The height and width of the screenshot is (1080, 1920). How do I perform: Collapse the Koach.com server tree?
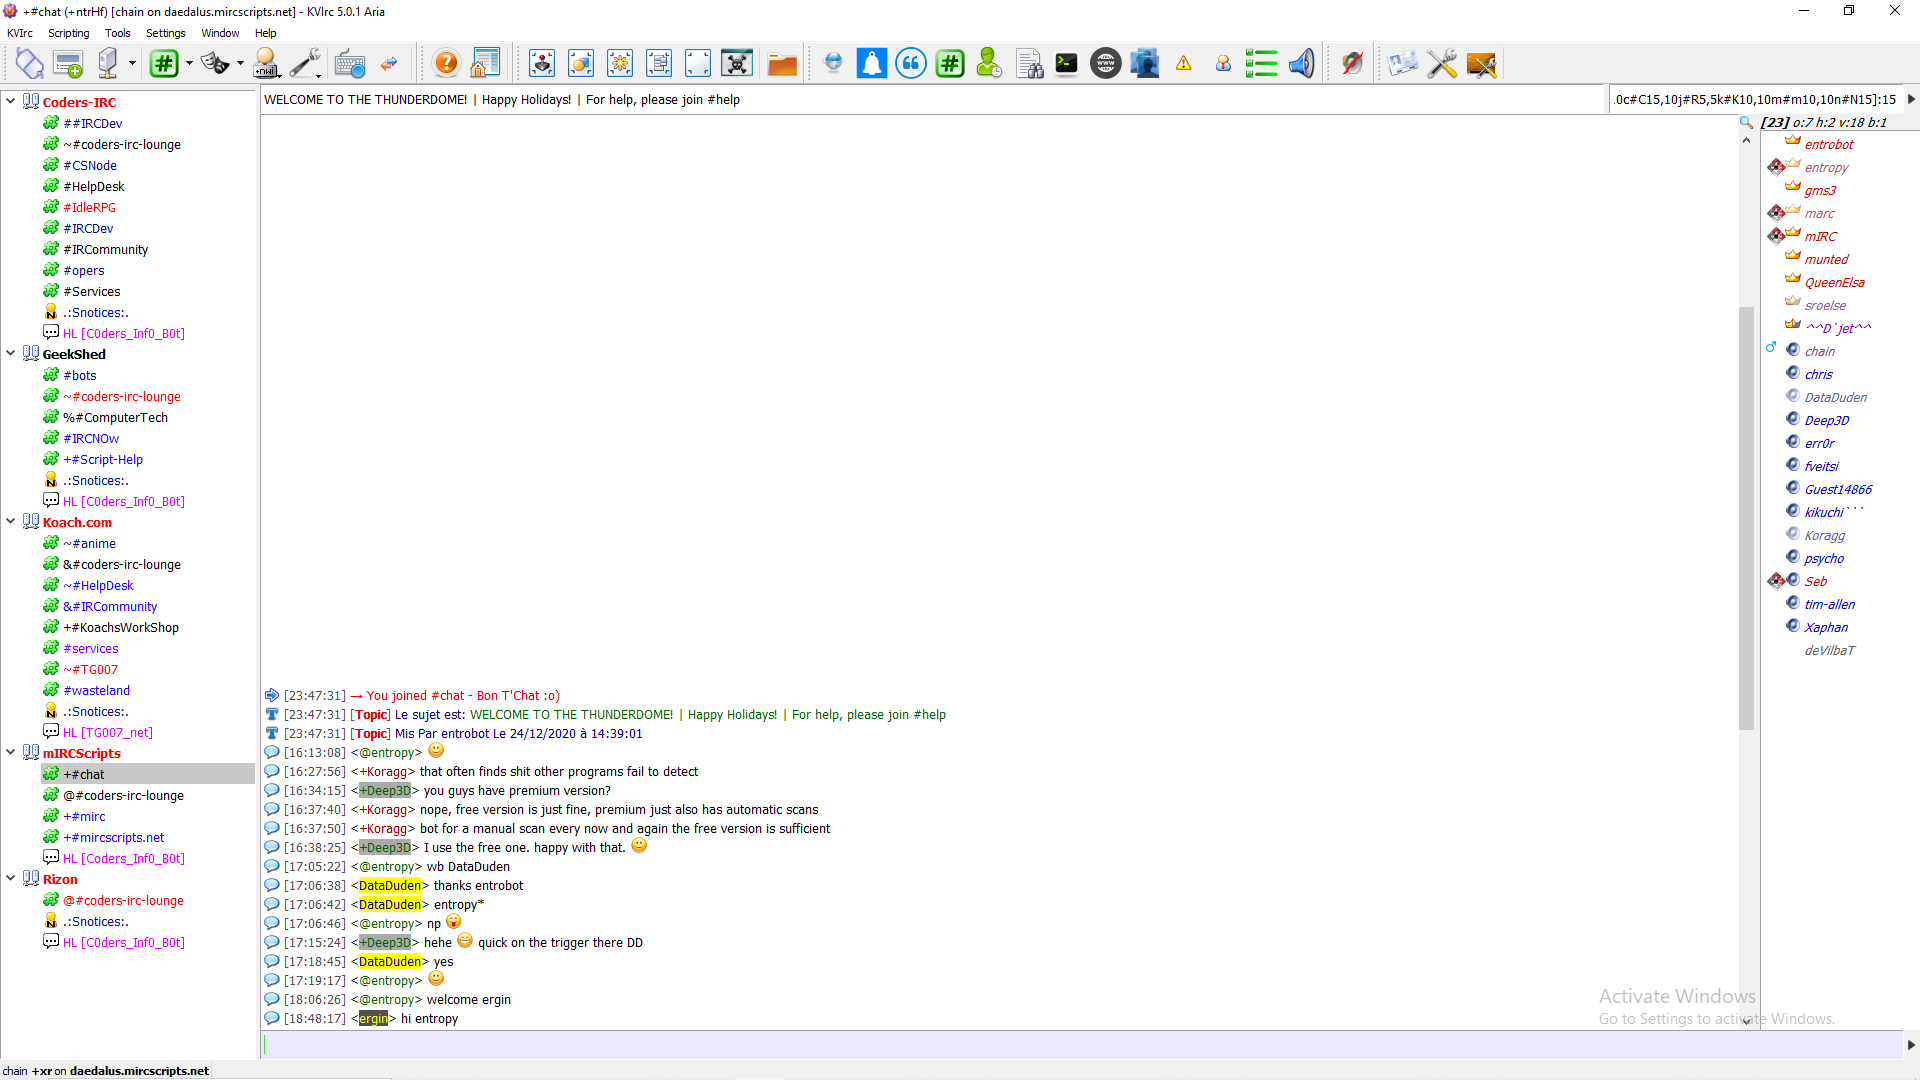11,521
